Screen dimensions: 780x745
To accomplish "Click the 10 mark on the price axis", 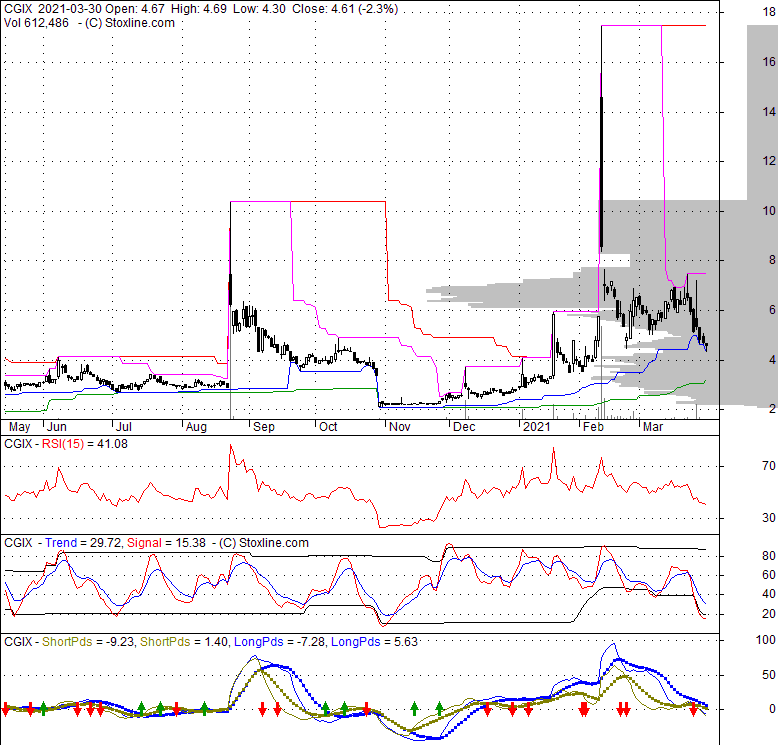I will pos(769,210).
